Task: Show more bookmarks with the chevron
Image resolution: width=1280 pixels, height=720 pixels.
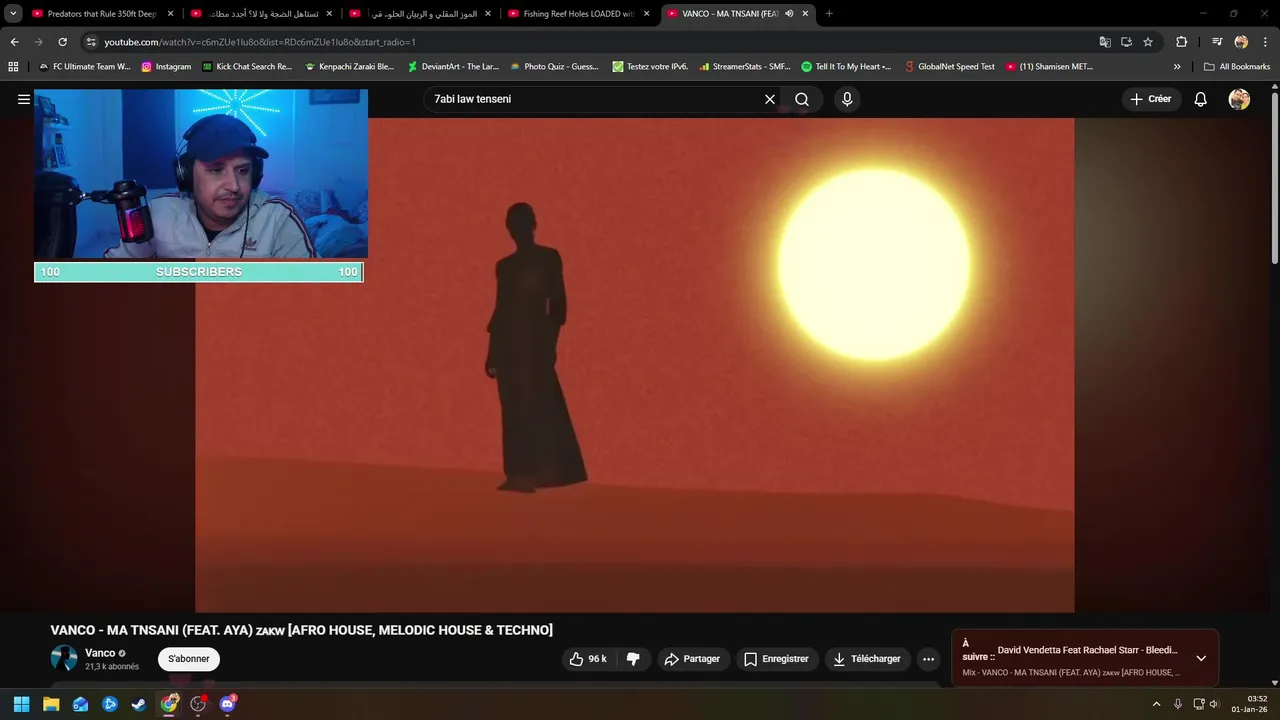Action: (x=1177, y=67)
